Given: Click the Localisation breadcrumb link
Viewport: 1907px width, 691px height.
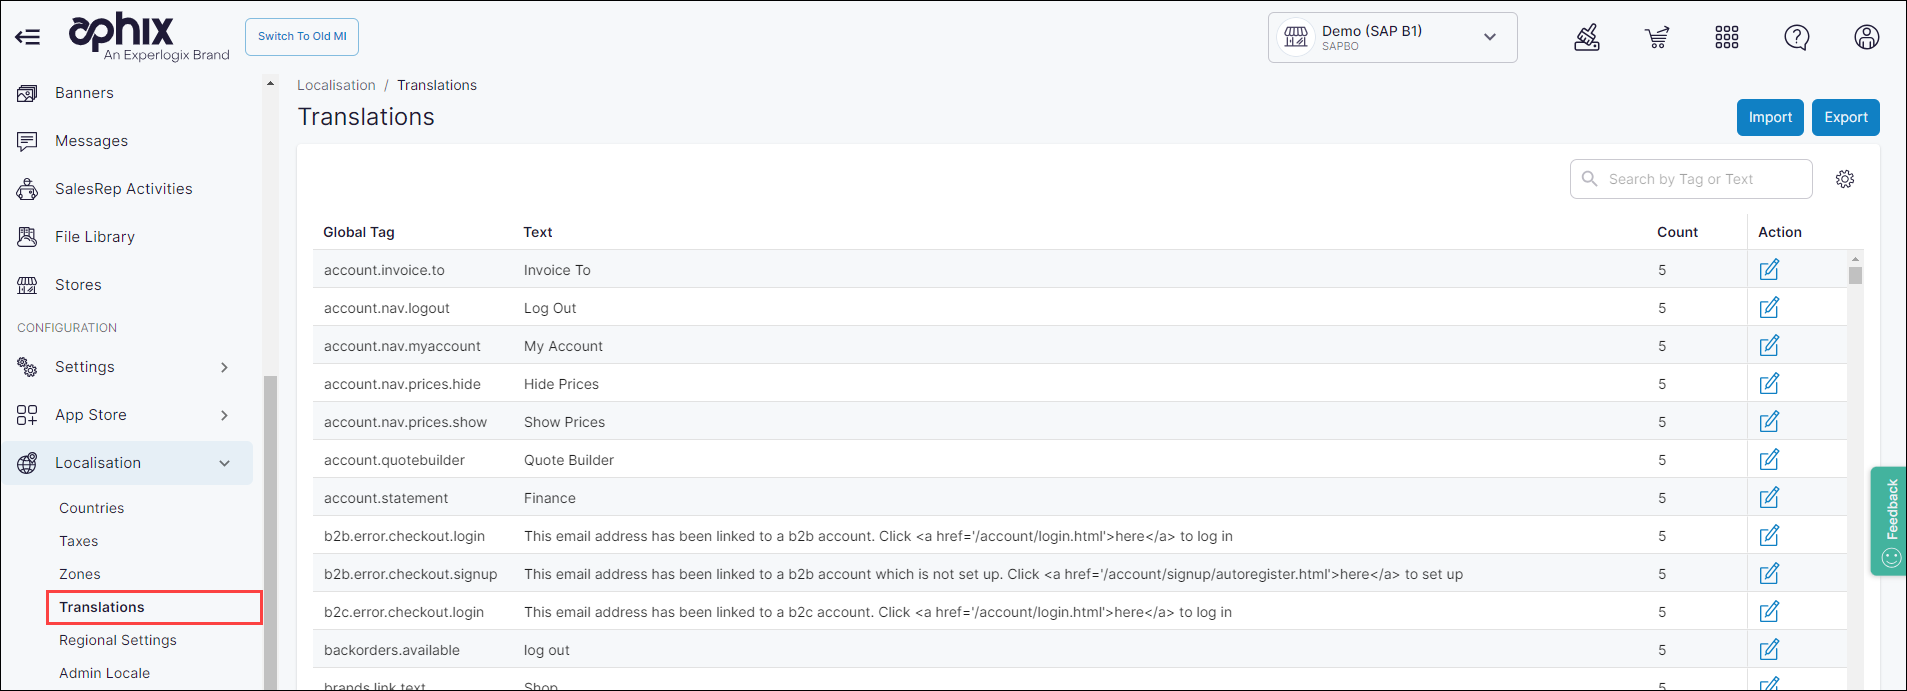Looking at the screenshot, I should click(x=336, y=85).
